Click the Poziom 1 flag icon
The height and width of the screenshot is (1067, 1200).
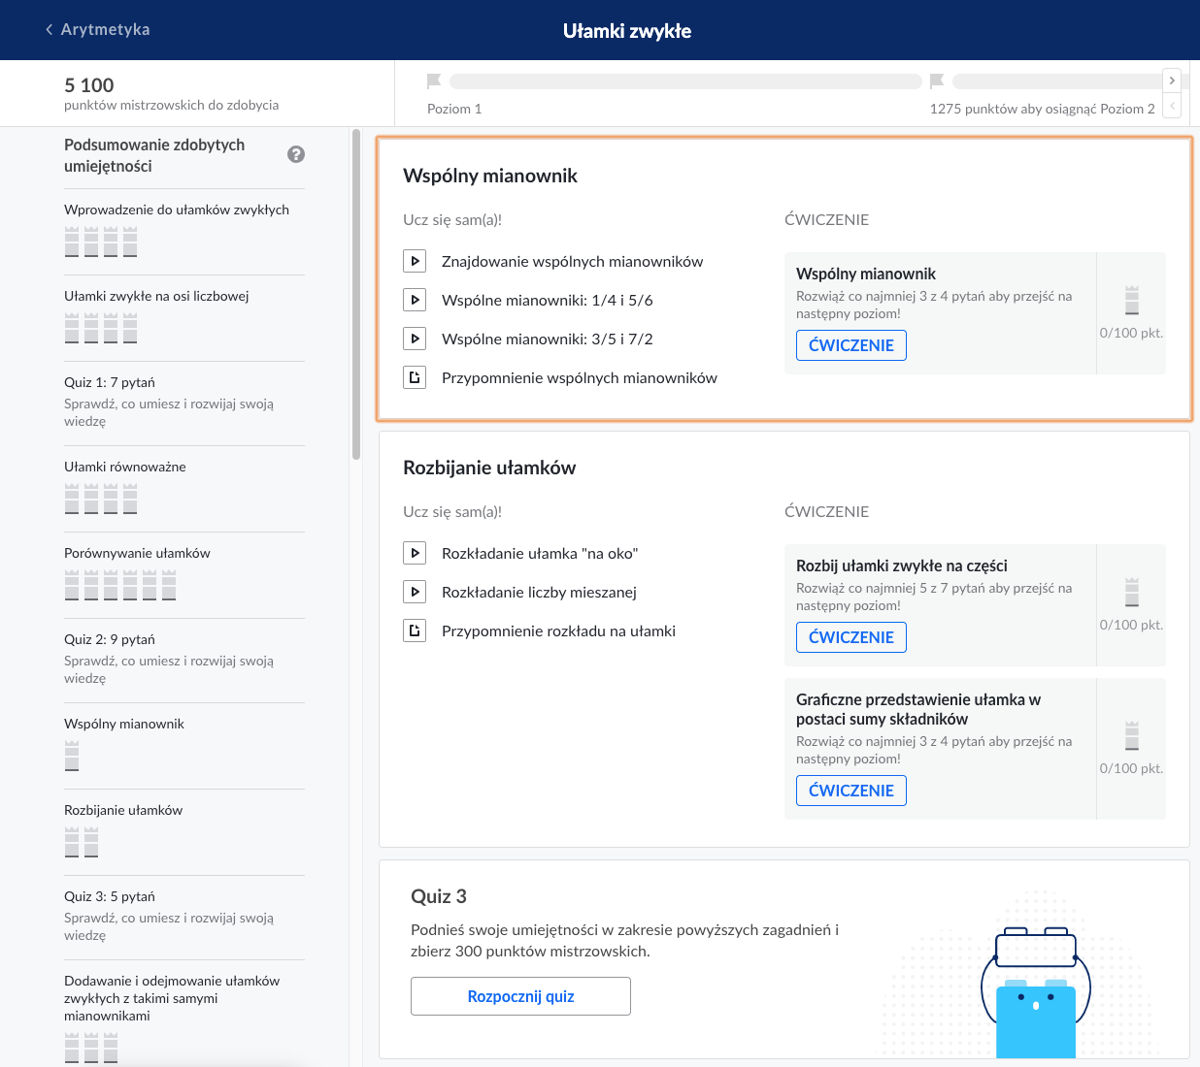pos(434,81)
